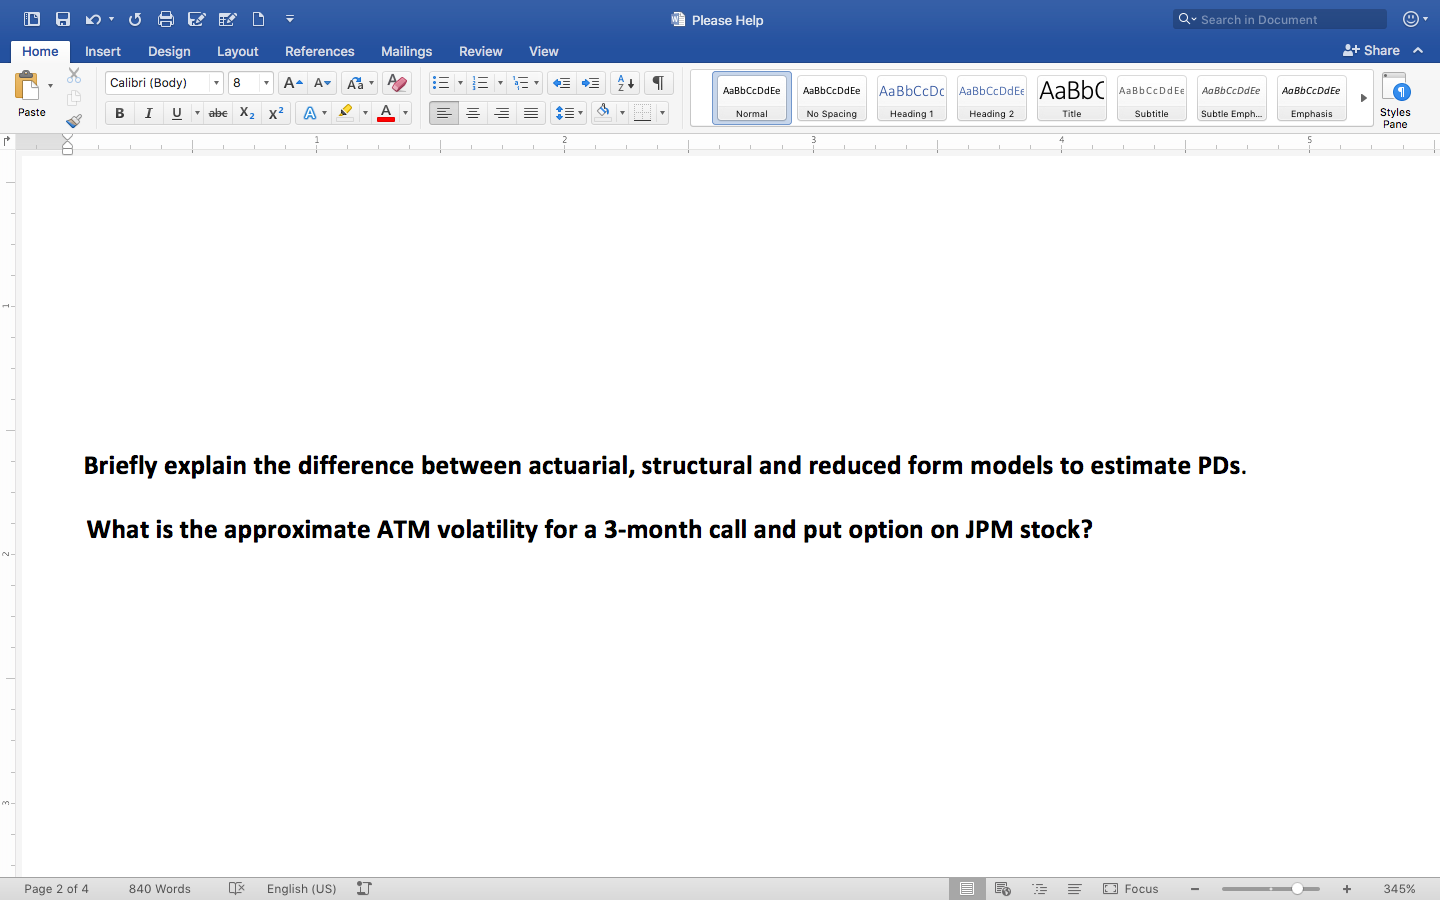Click the feedback smiley face icon
The image size is (1440, 900).
point(1411,19)
